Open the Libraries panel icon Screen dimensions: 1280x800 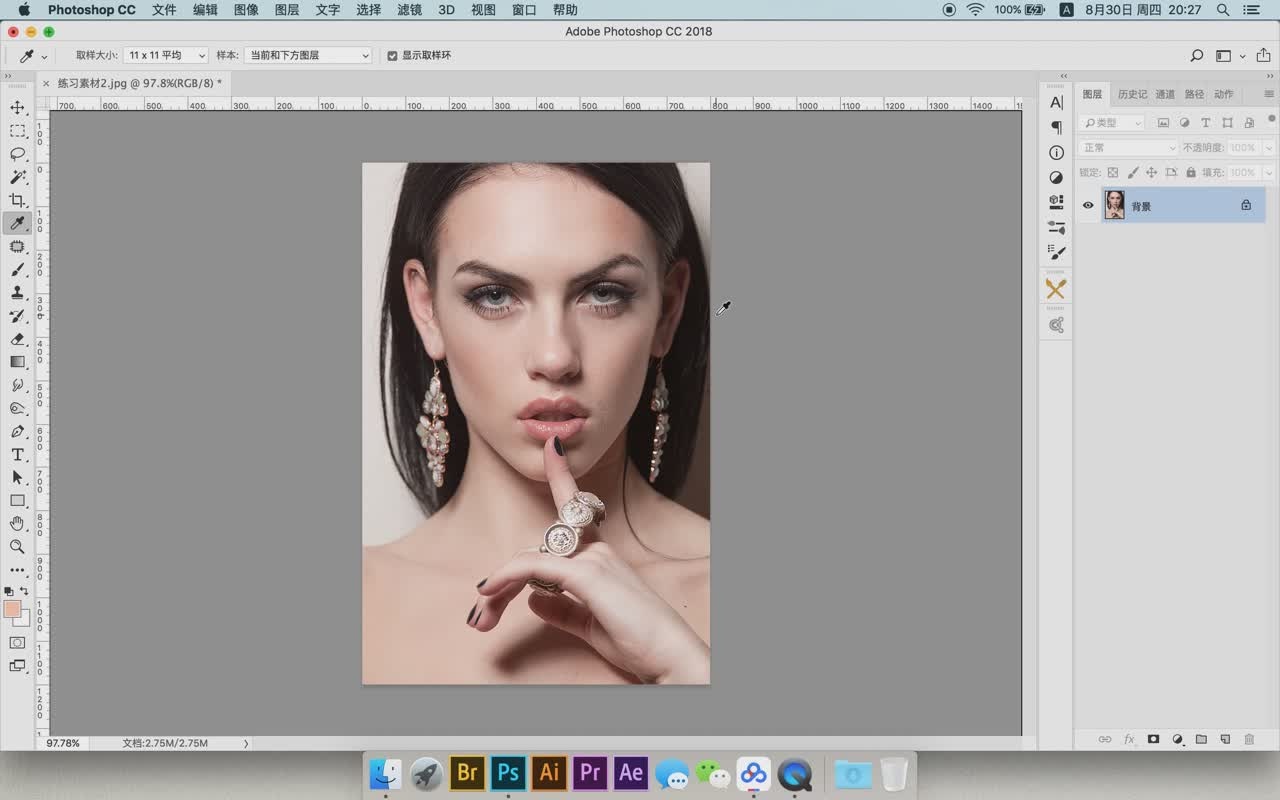click(1056, 325)
